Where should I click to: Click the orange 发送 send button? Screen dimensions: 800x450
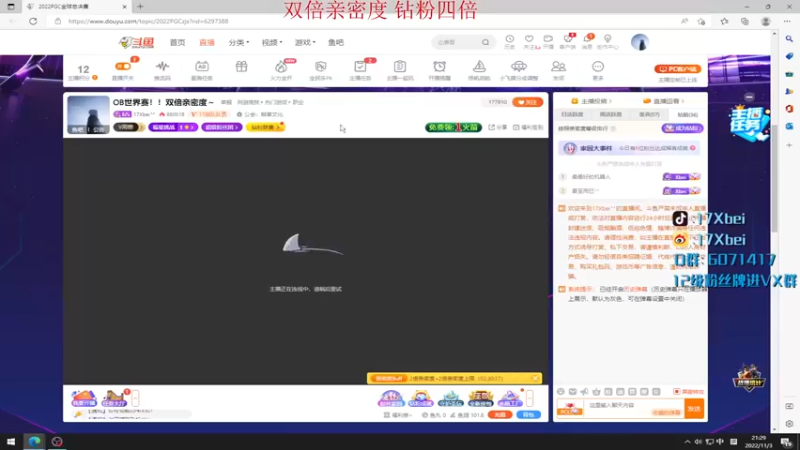[694, 409]
